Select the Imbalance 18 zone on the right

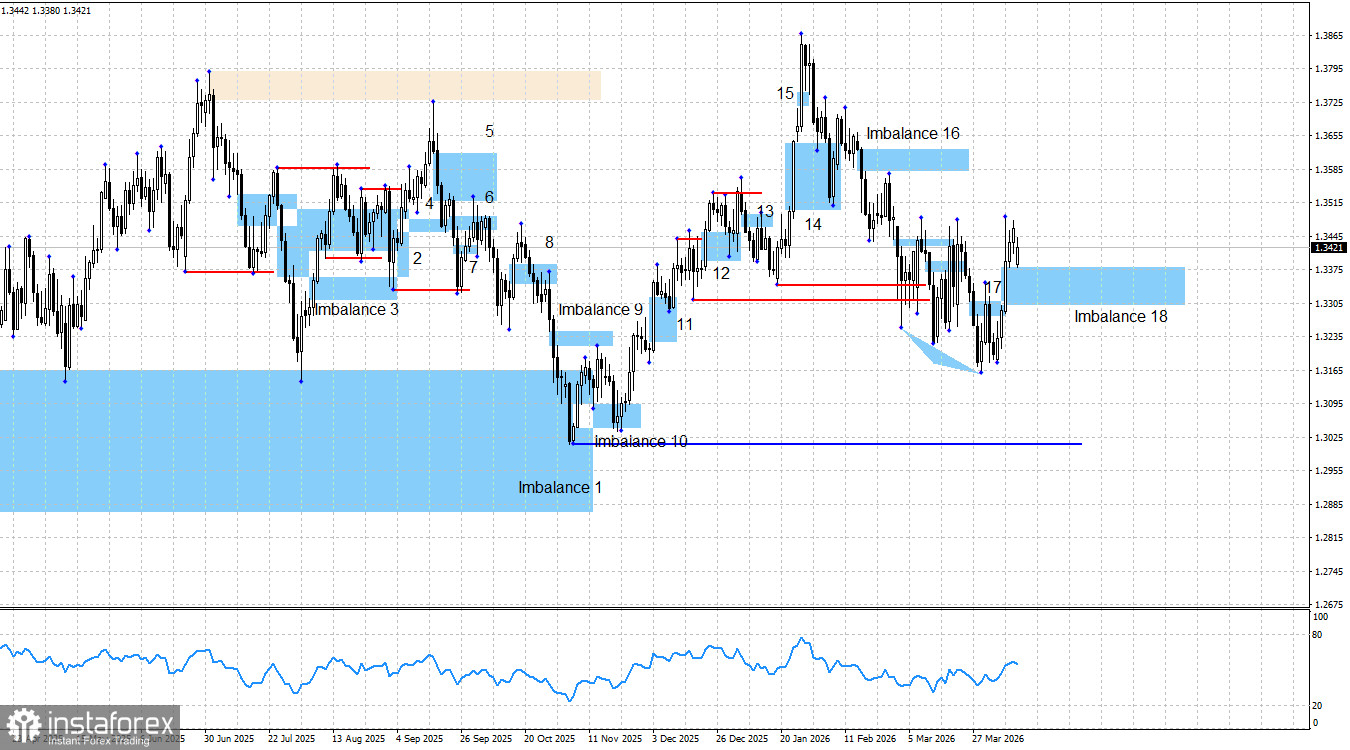(x=1100, y=285)
